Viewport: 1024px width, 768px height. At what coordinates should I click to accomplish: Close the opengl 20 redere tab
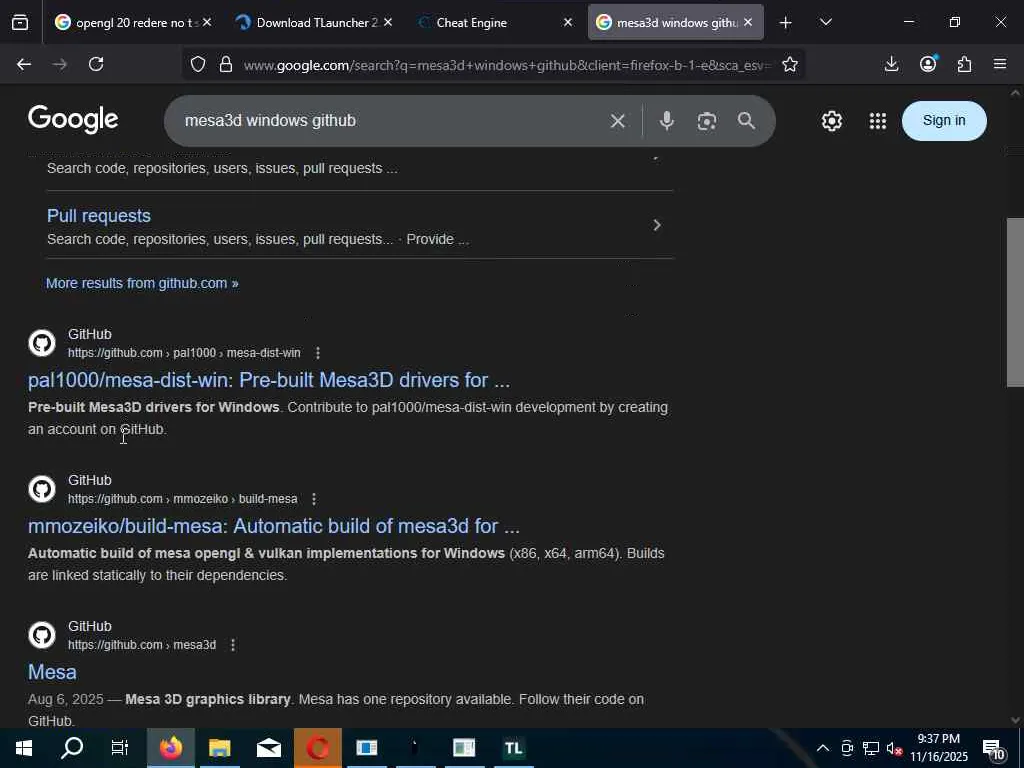pos(207,22)
